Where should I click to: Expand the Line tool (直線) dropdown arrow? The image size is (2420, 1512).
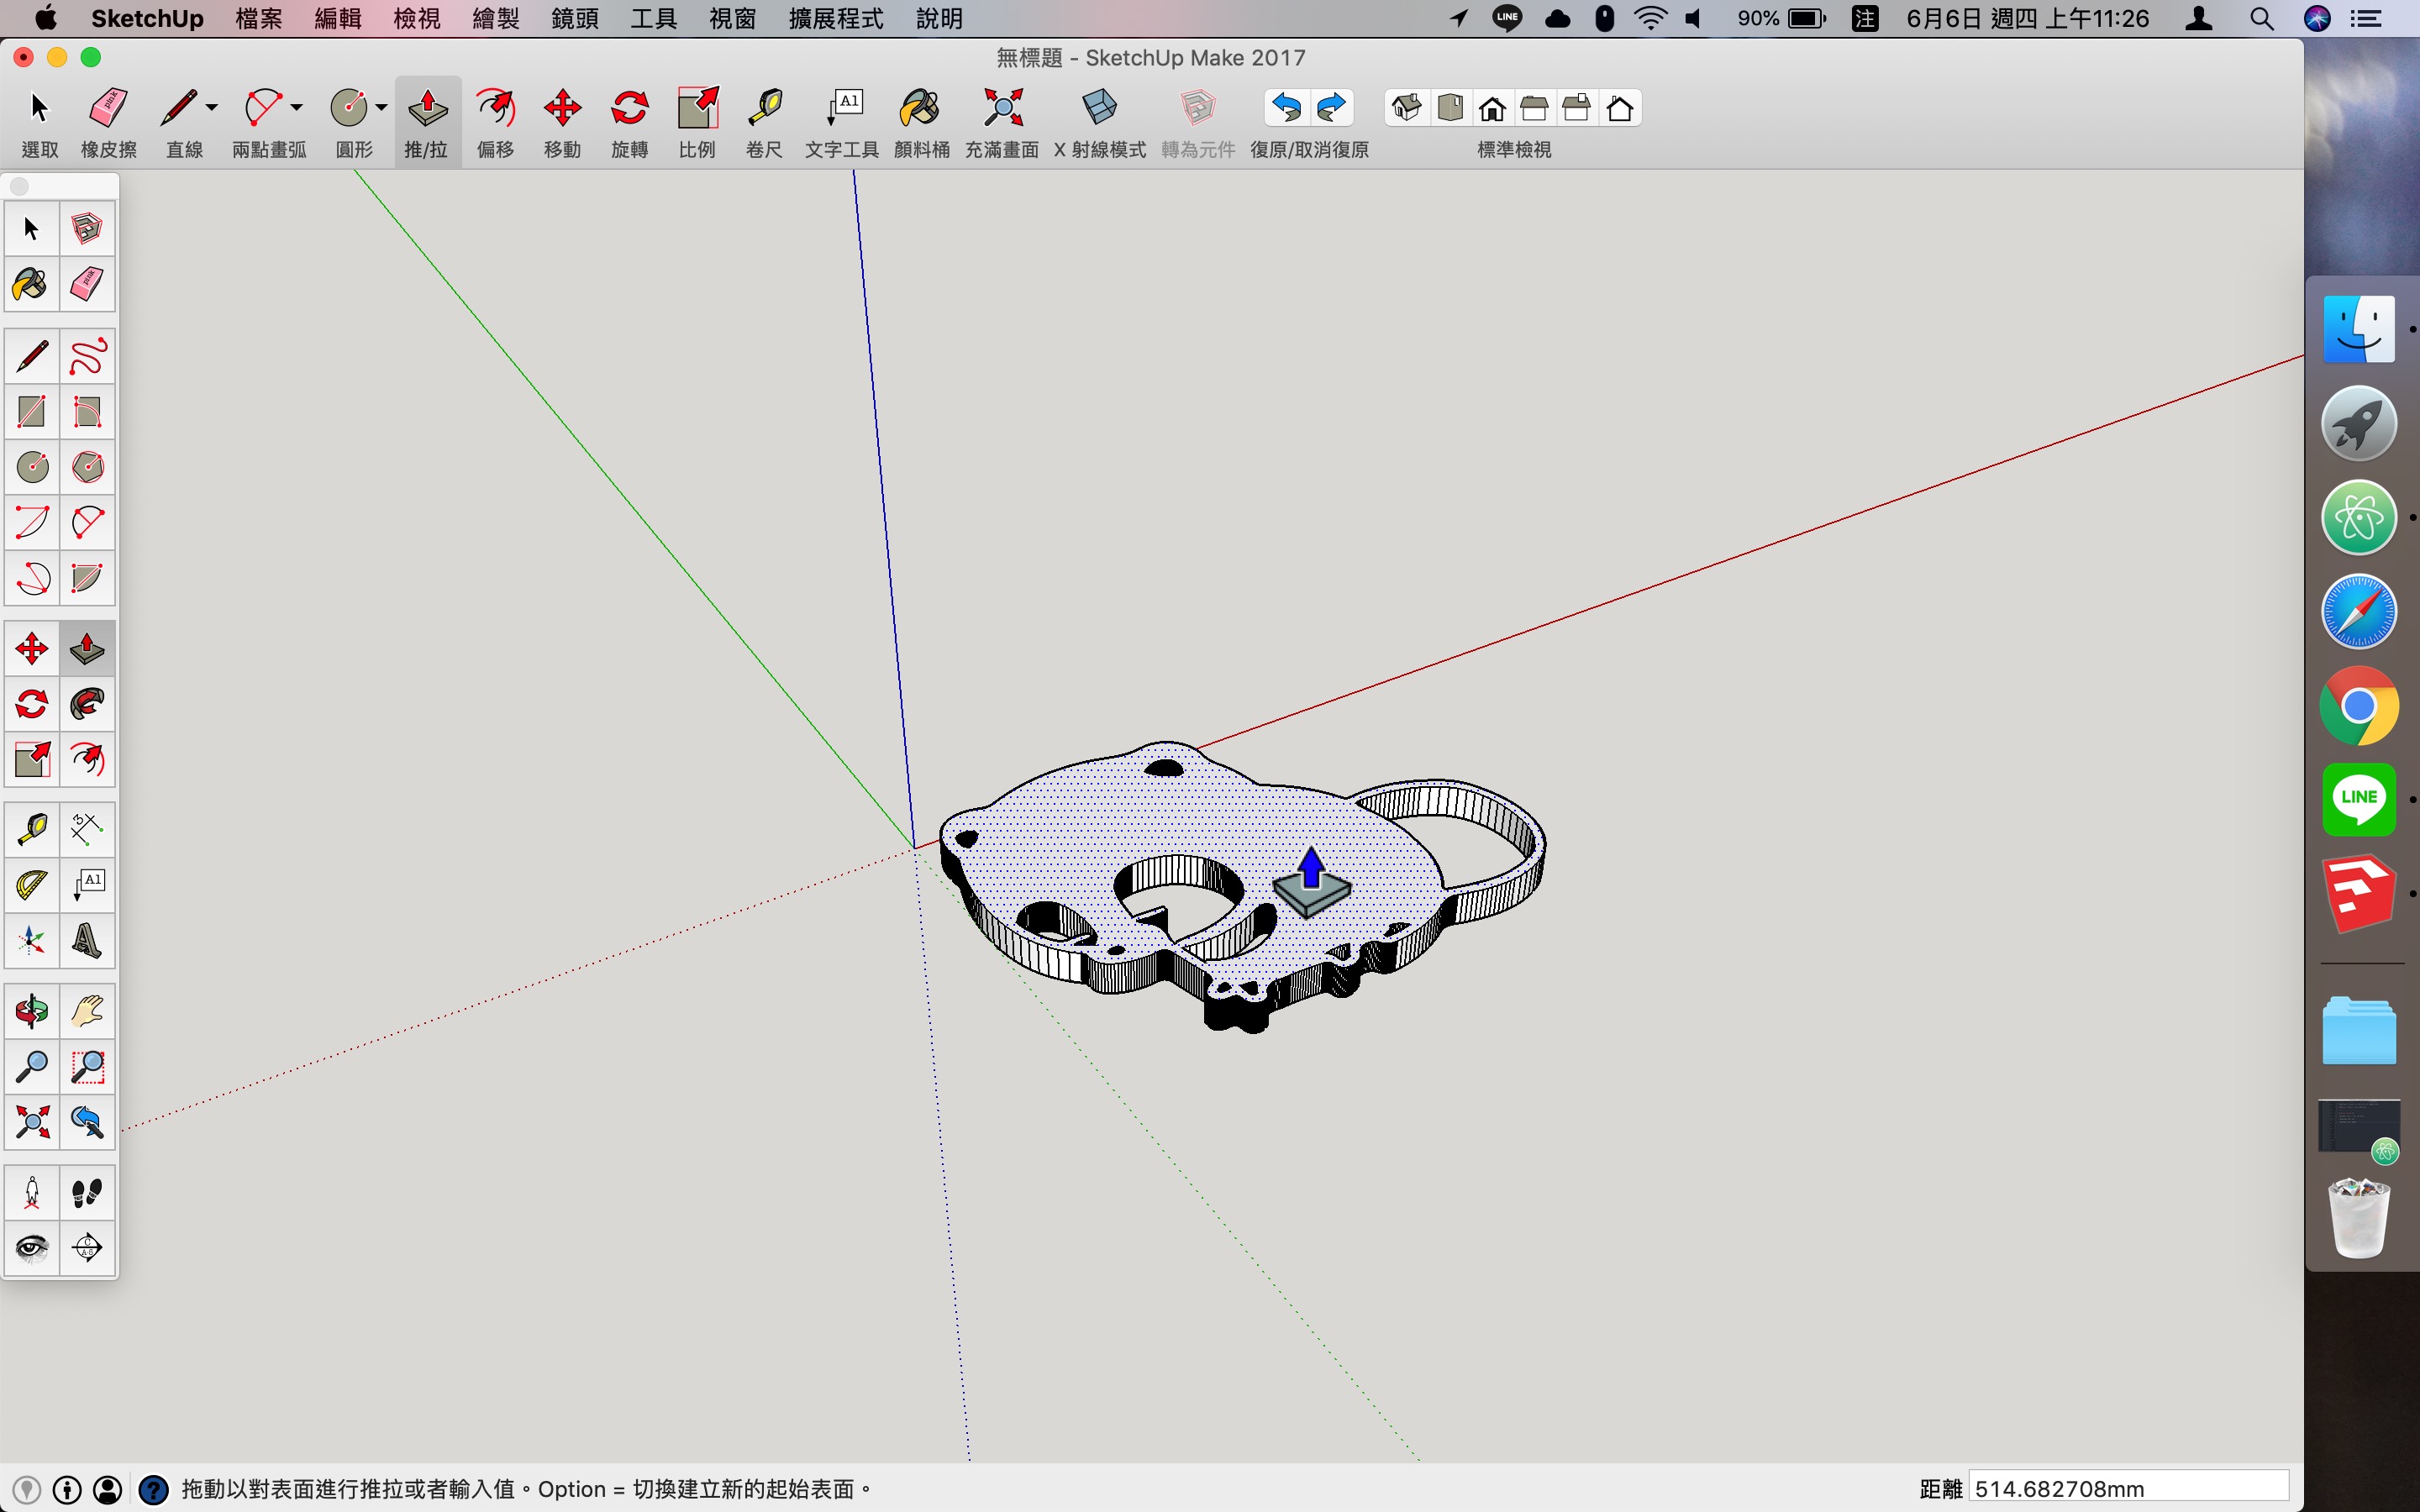[212, 107]
